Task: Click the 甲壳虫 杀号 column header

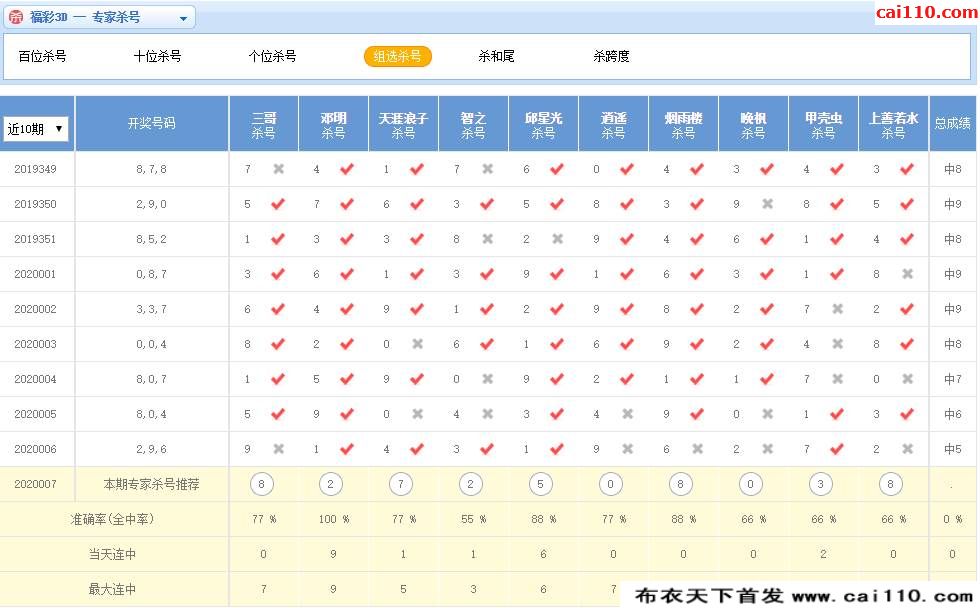Action: point(824,124)
